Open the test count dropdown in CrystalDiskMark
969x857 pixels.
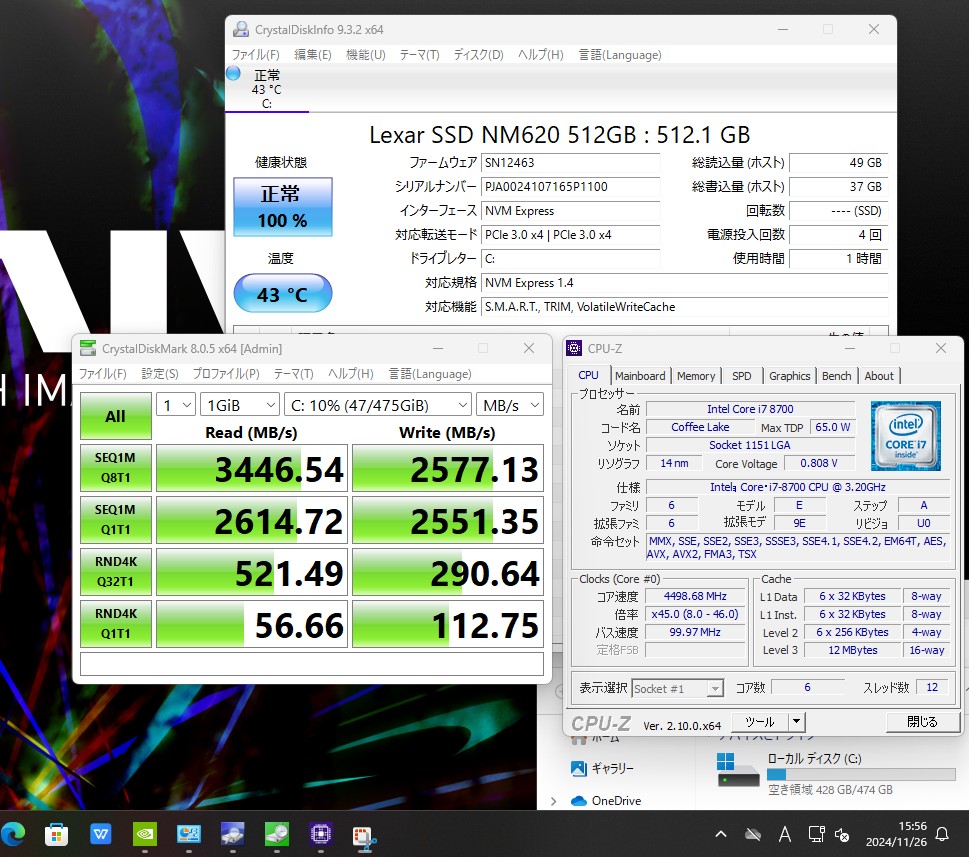pos(175,404)
